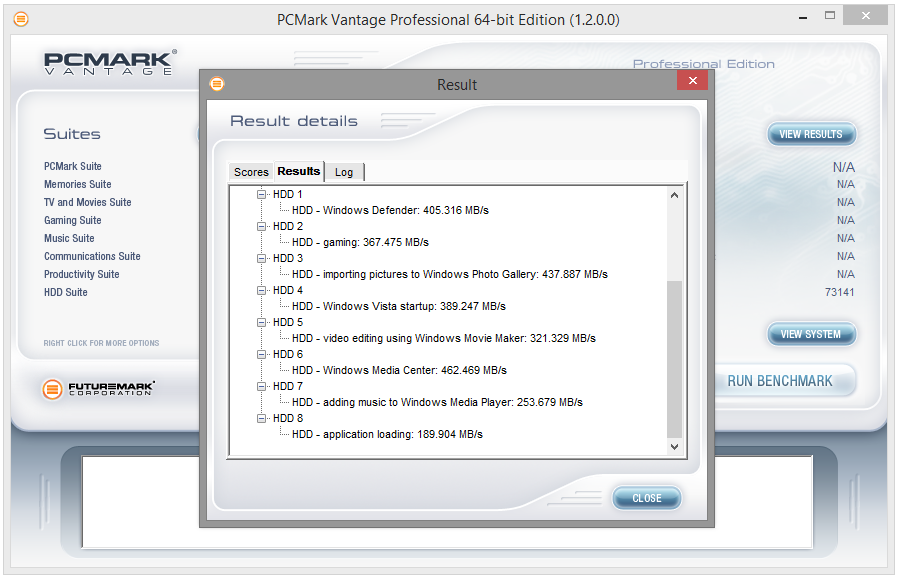Click the results list vertical scrollbar thumb
901x580 pixels.
675,360
